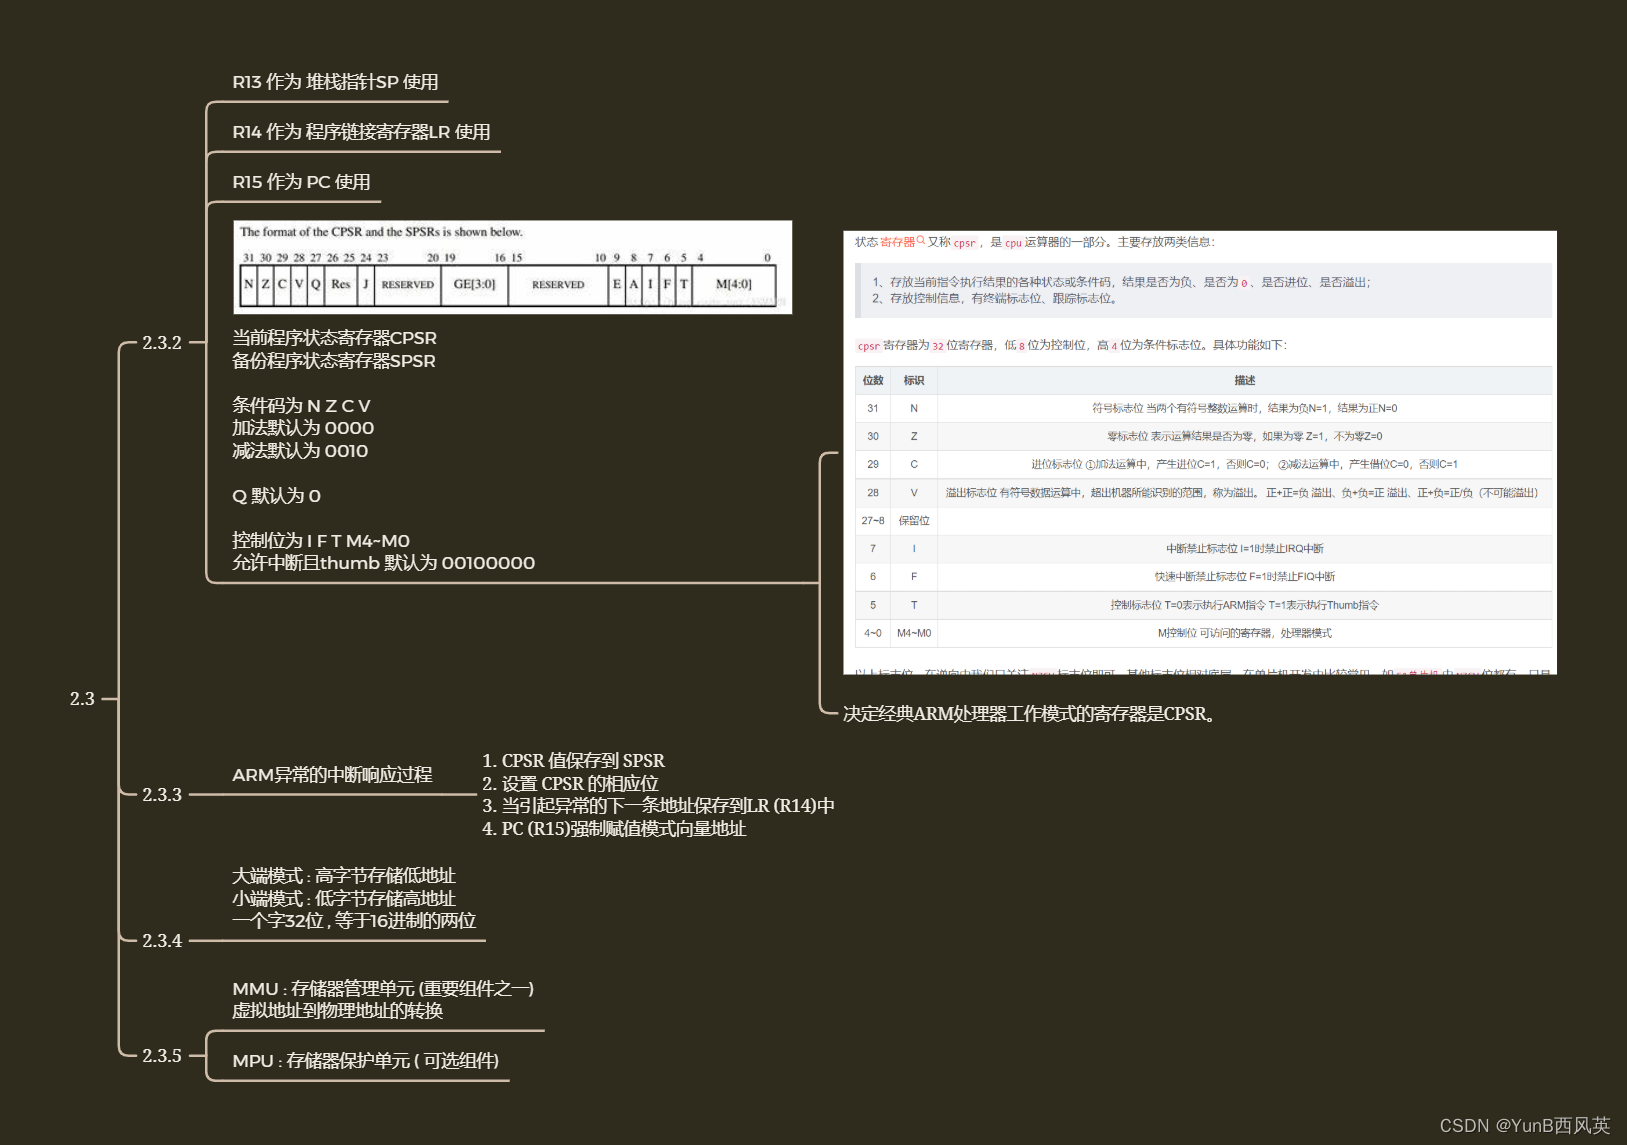Select the CPSR register table screenshot
This screenshot has width=1627, height=1145.
[1200, 453]
